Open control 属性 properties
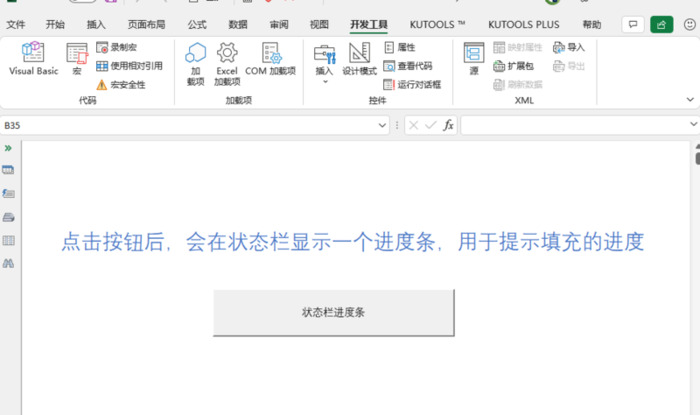Image resolution: width=700 pixels, height=415 pixels. [x=400, y=47]
